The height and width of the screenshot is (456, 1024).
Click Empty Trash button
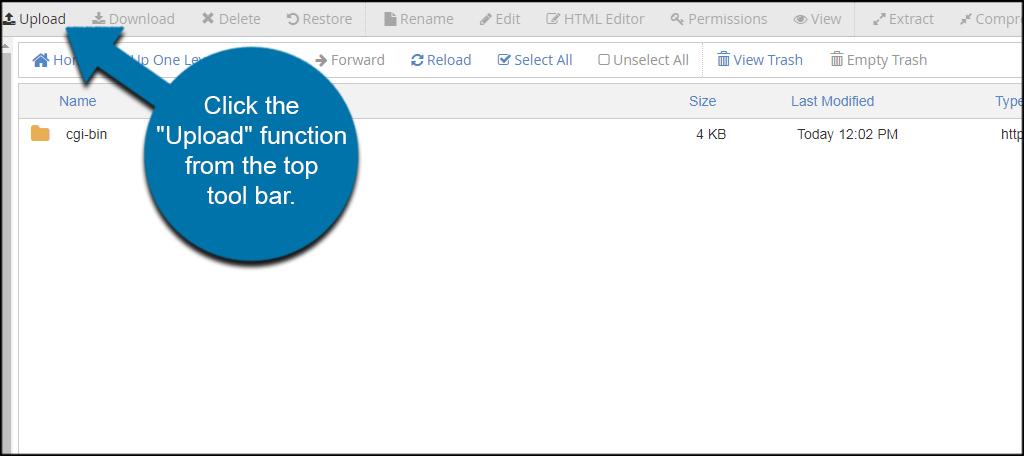(878, 60)
